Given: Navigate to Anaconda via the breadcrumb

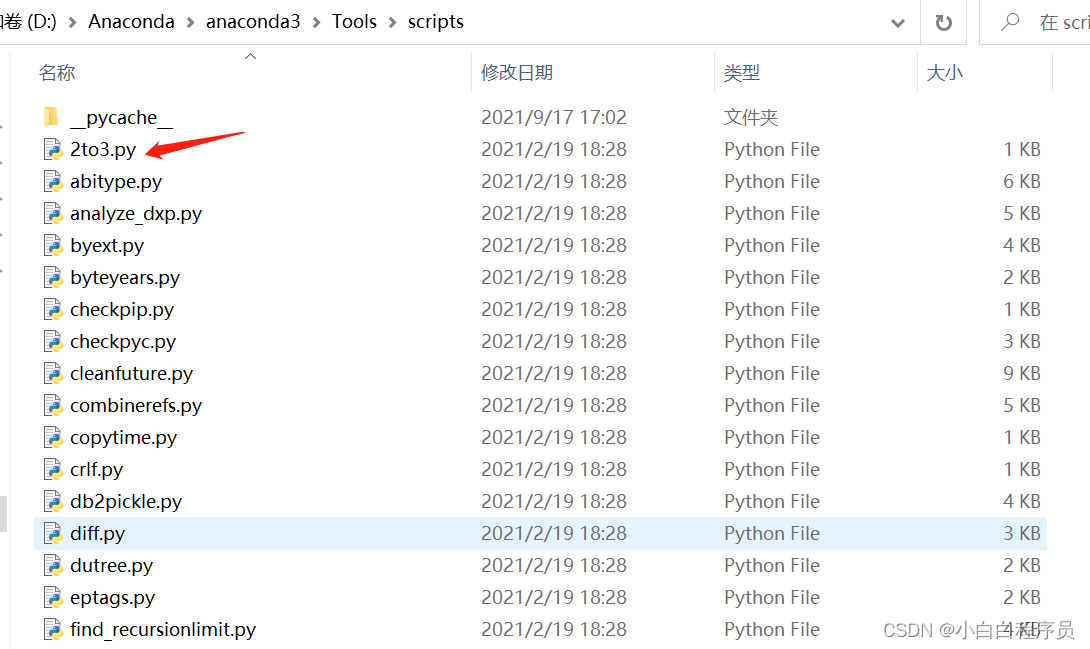Looking at the screenshot, I should click(x=131, y=21).
